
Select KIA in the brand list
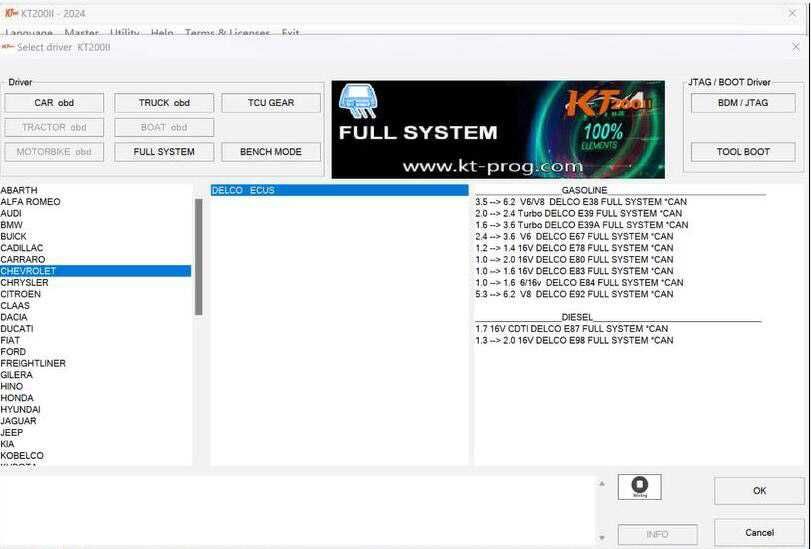[x=96, y=444]
